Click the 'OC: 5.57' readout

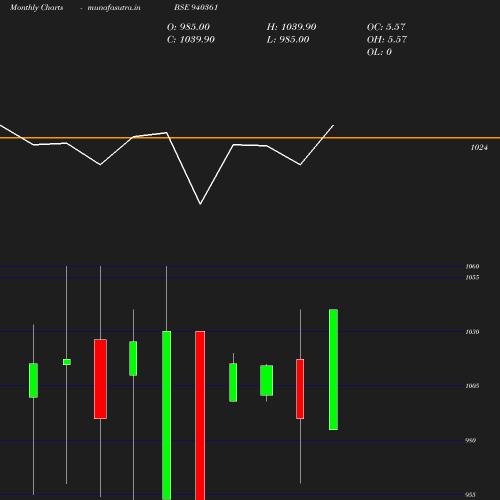(386, 27)
